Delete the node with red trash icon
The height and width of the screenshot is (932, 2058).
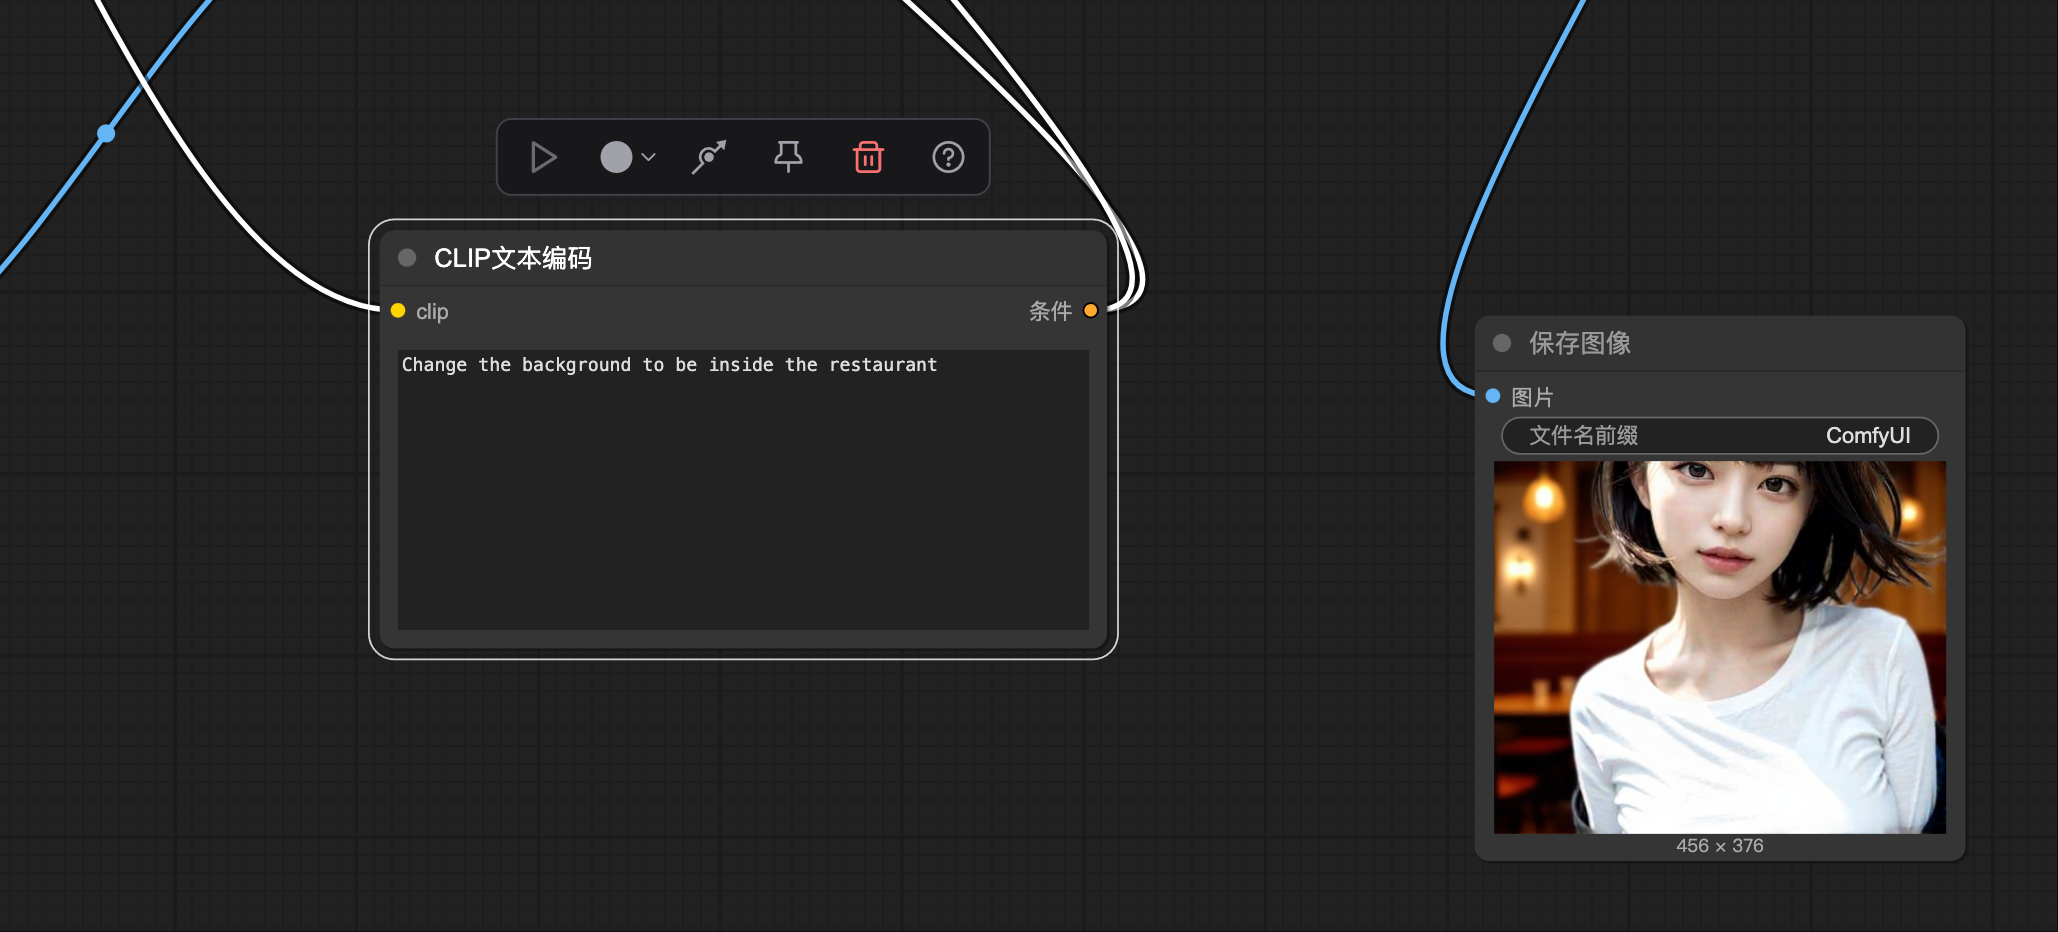pos(868,157)
